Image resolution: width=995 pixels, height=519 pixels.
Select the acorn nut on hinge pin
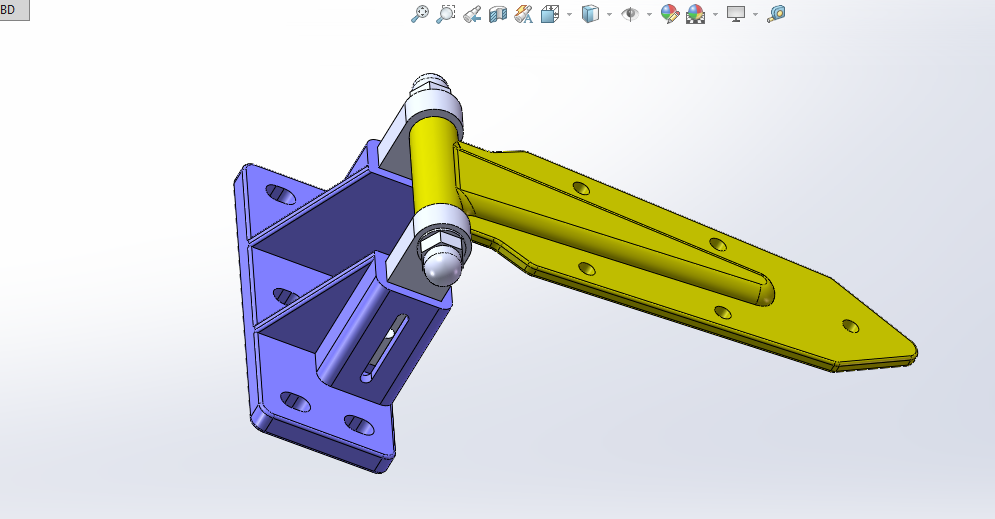click(x=441, y=263)
